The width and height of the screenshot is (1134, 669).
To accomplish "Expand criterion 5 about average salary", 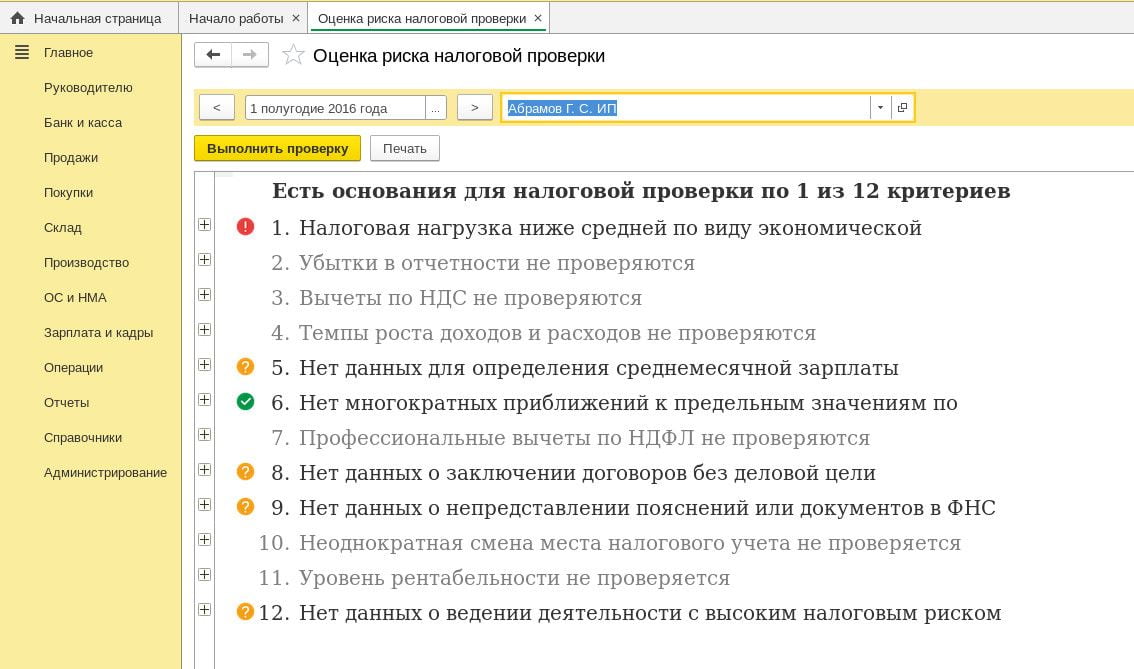I will pyautogui.click(x=205, y=365).
